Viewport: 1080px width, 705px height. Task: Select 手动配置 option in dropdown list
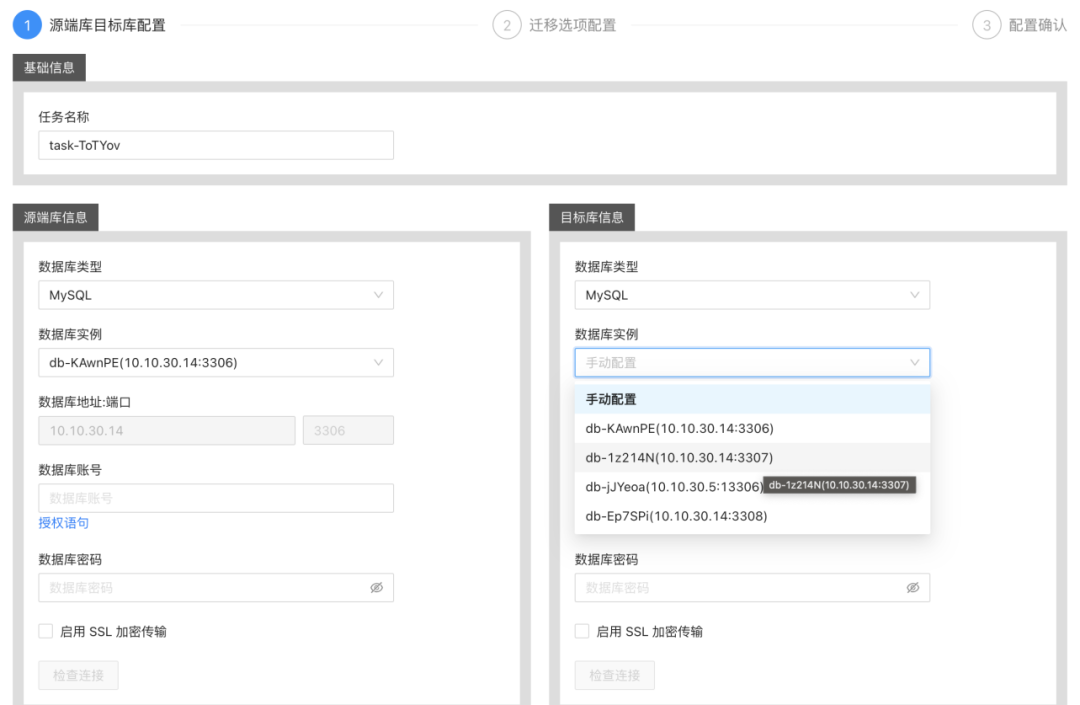point(752,399)
